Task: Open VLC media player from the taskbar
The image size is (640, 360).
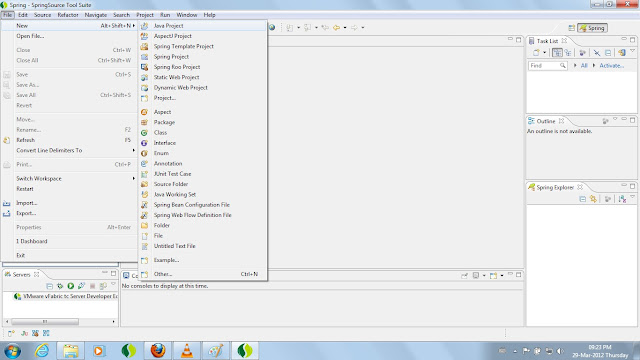Action: [187, 351]
